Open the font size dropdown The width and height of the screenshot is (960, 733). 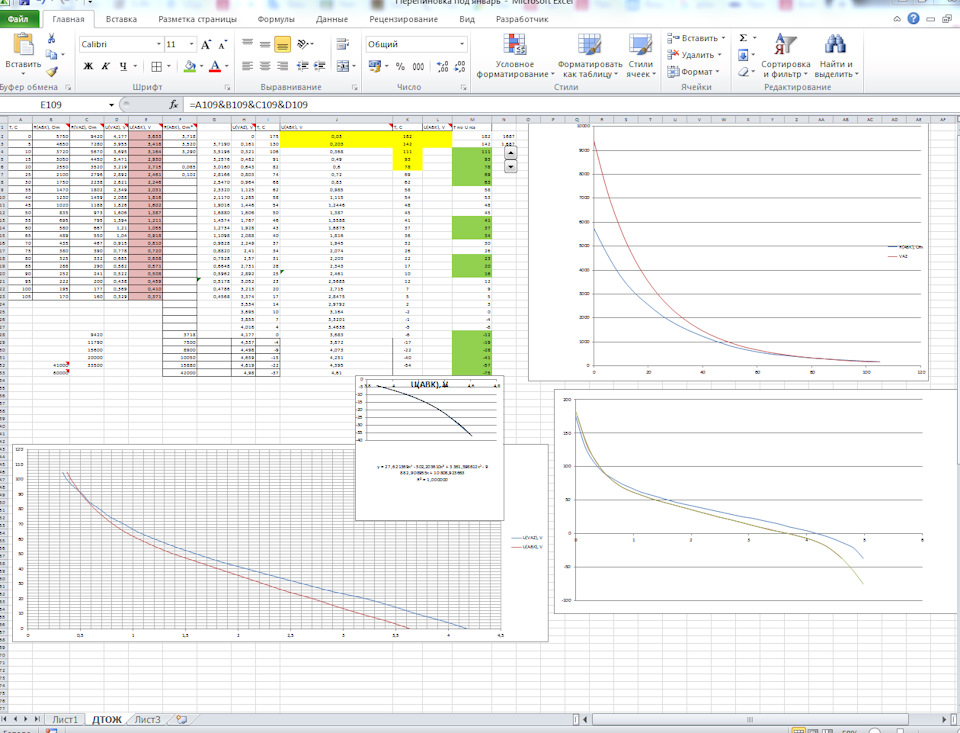[190, 45]
